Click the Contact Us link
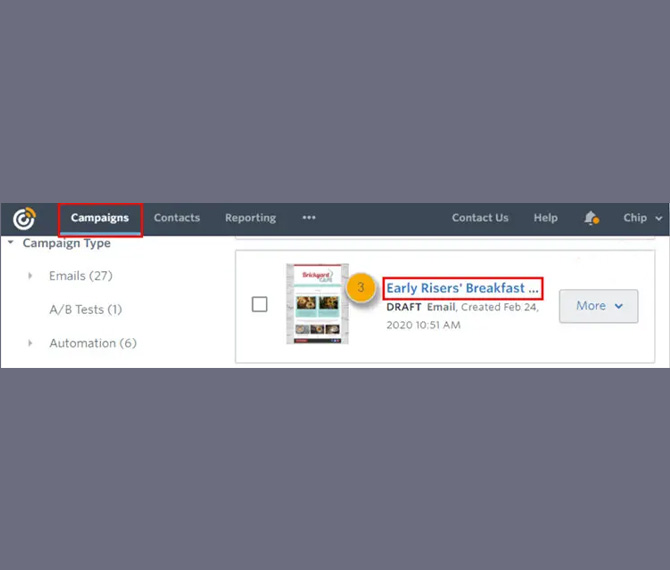Screen dimensions: 670x570 480,218
